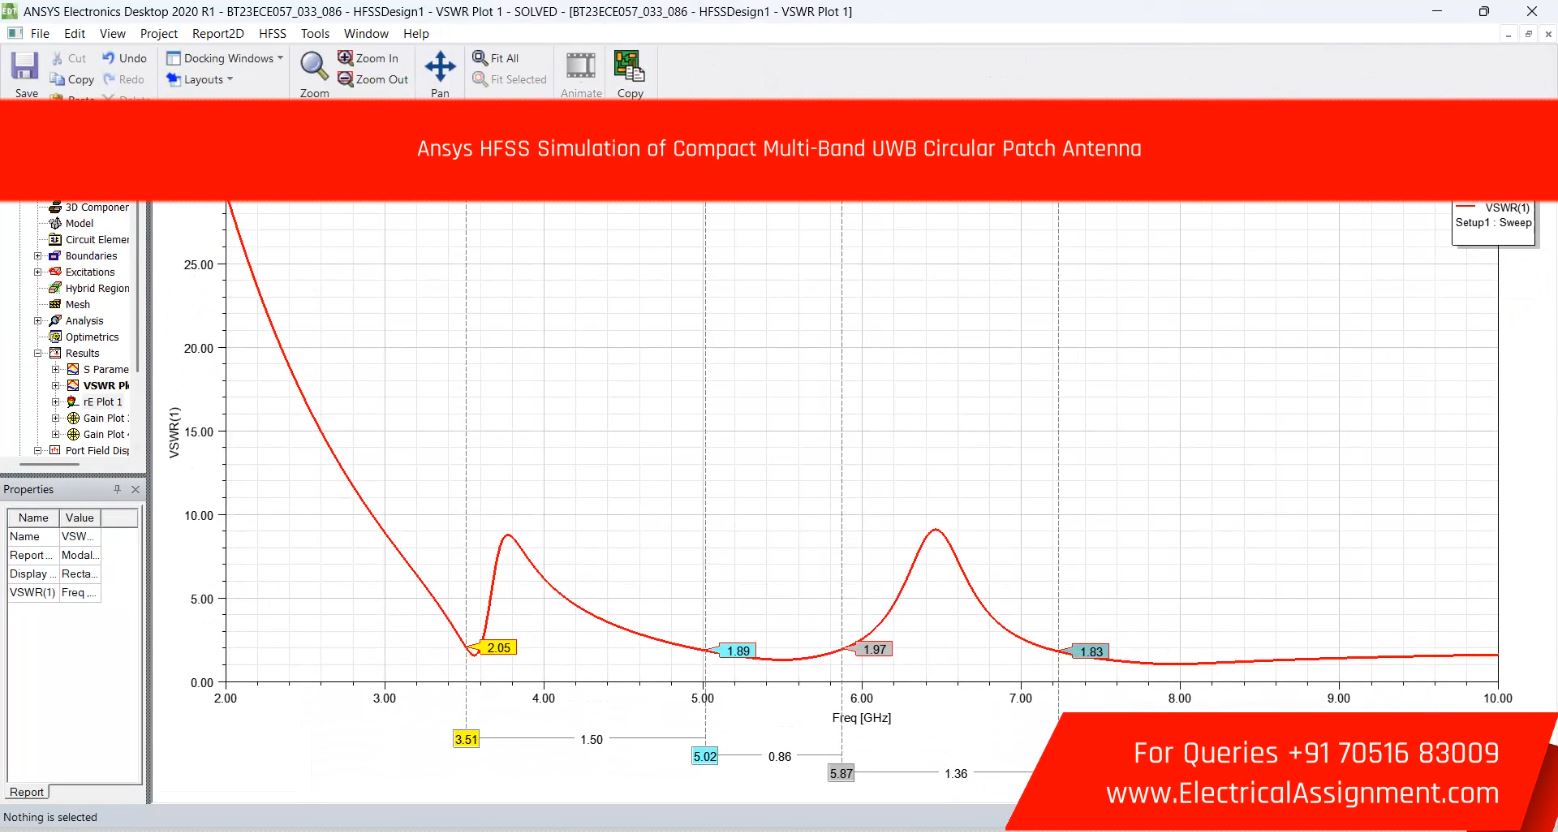Open the Window menu
This screenshot has width=1558, height=832.
click(366, 33)
